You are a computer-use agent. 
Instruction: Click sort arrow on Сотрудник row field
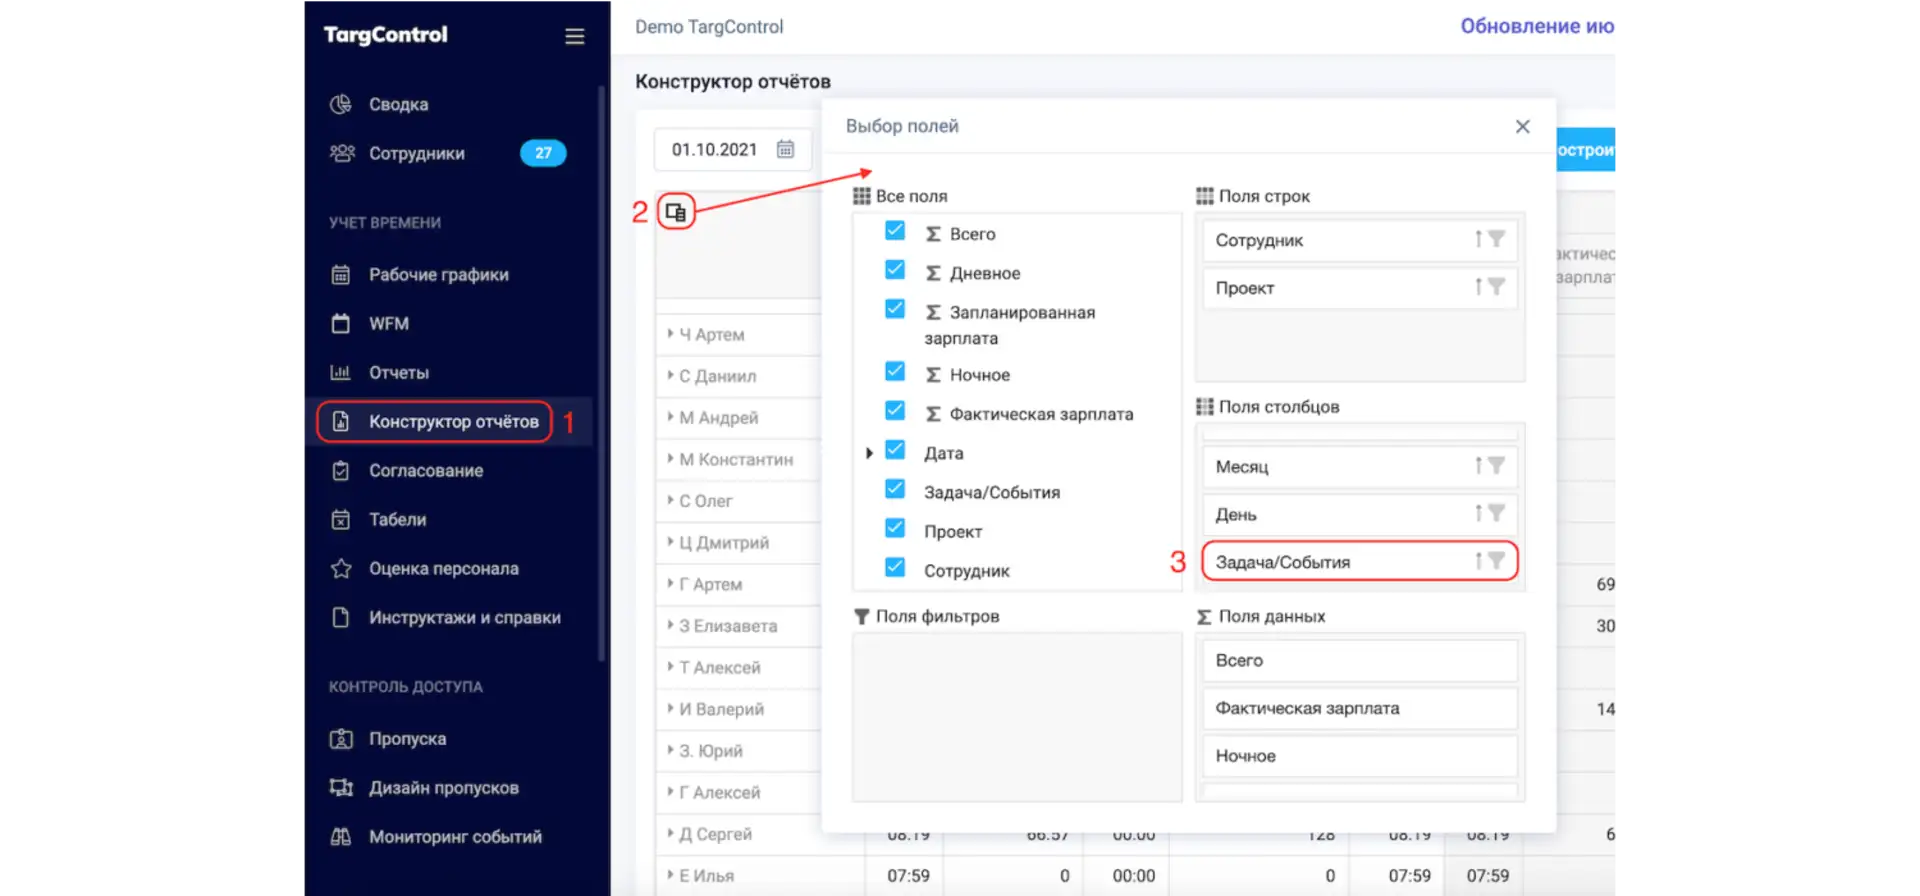pos(1478,239)
